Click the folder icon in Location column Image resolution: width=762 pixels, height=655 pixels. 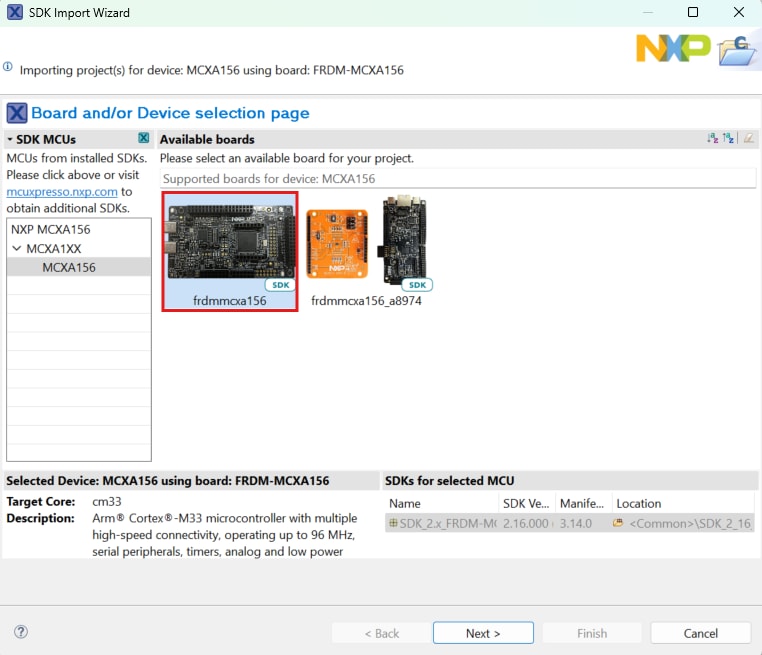619,523
